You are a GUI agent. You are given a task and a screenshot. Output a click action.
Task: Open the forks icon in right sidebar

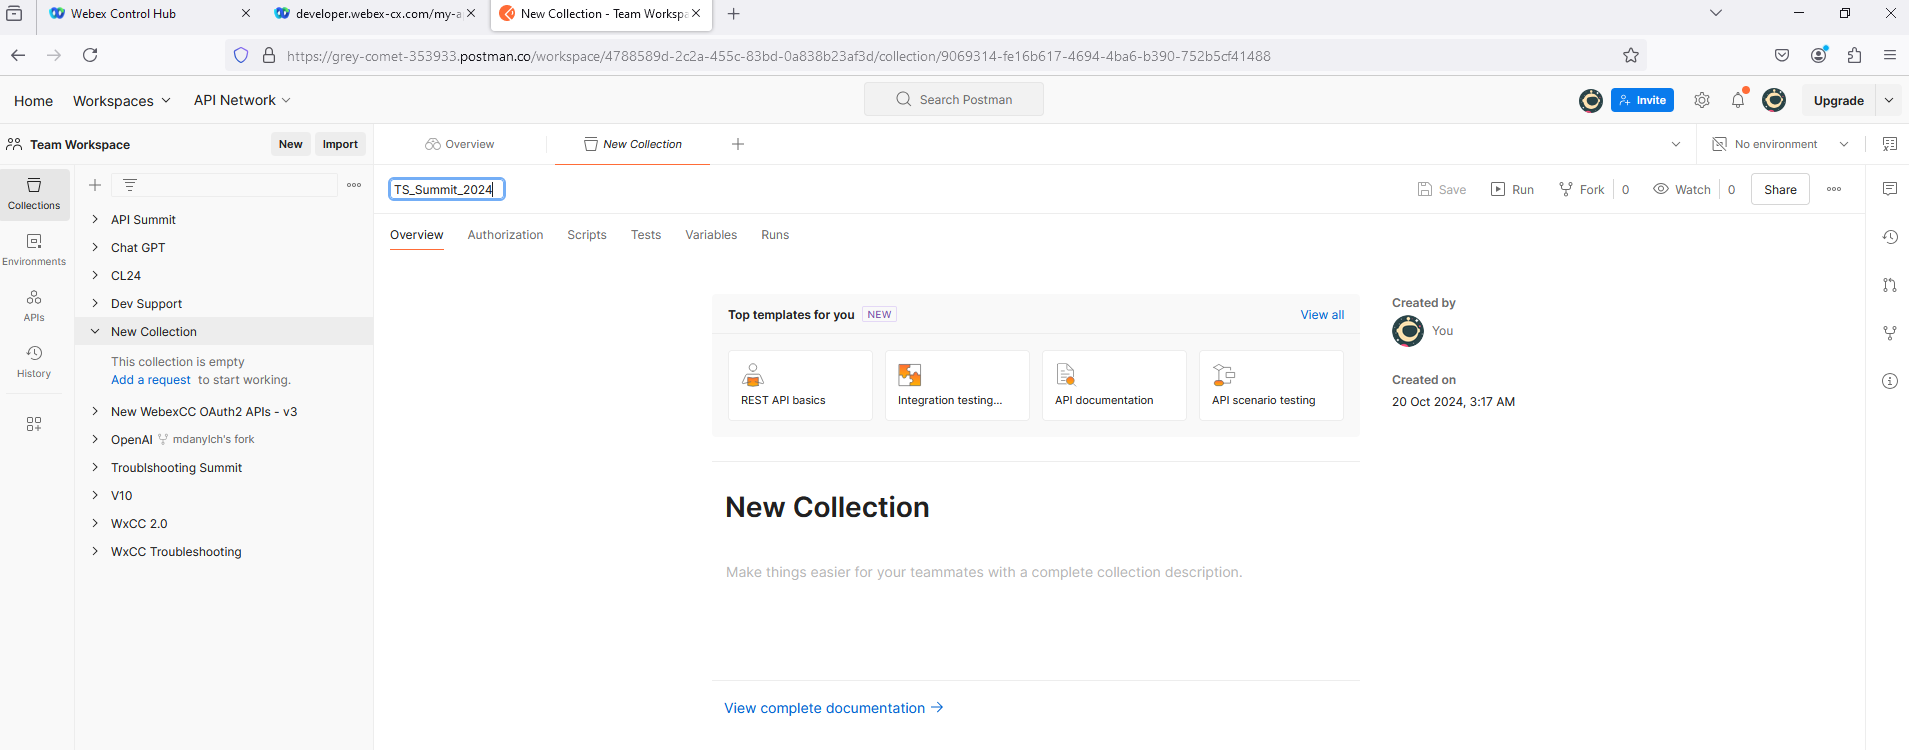point(1890,333)
